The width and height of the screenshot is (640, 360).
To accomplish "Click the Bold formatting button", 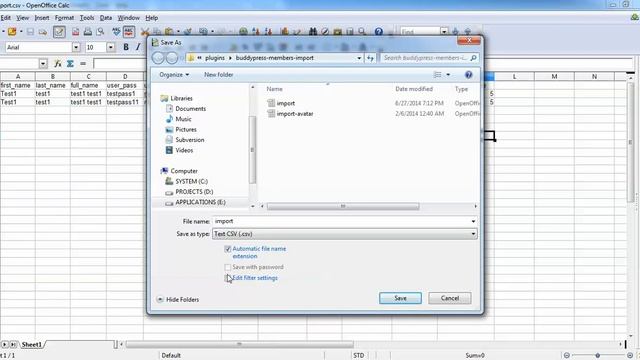I will [x=126, y=47].
